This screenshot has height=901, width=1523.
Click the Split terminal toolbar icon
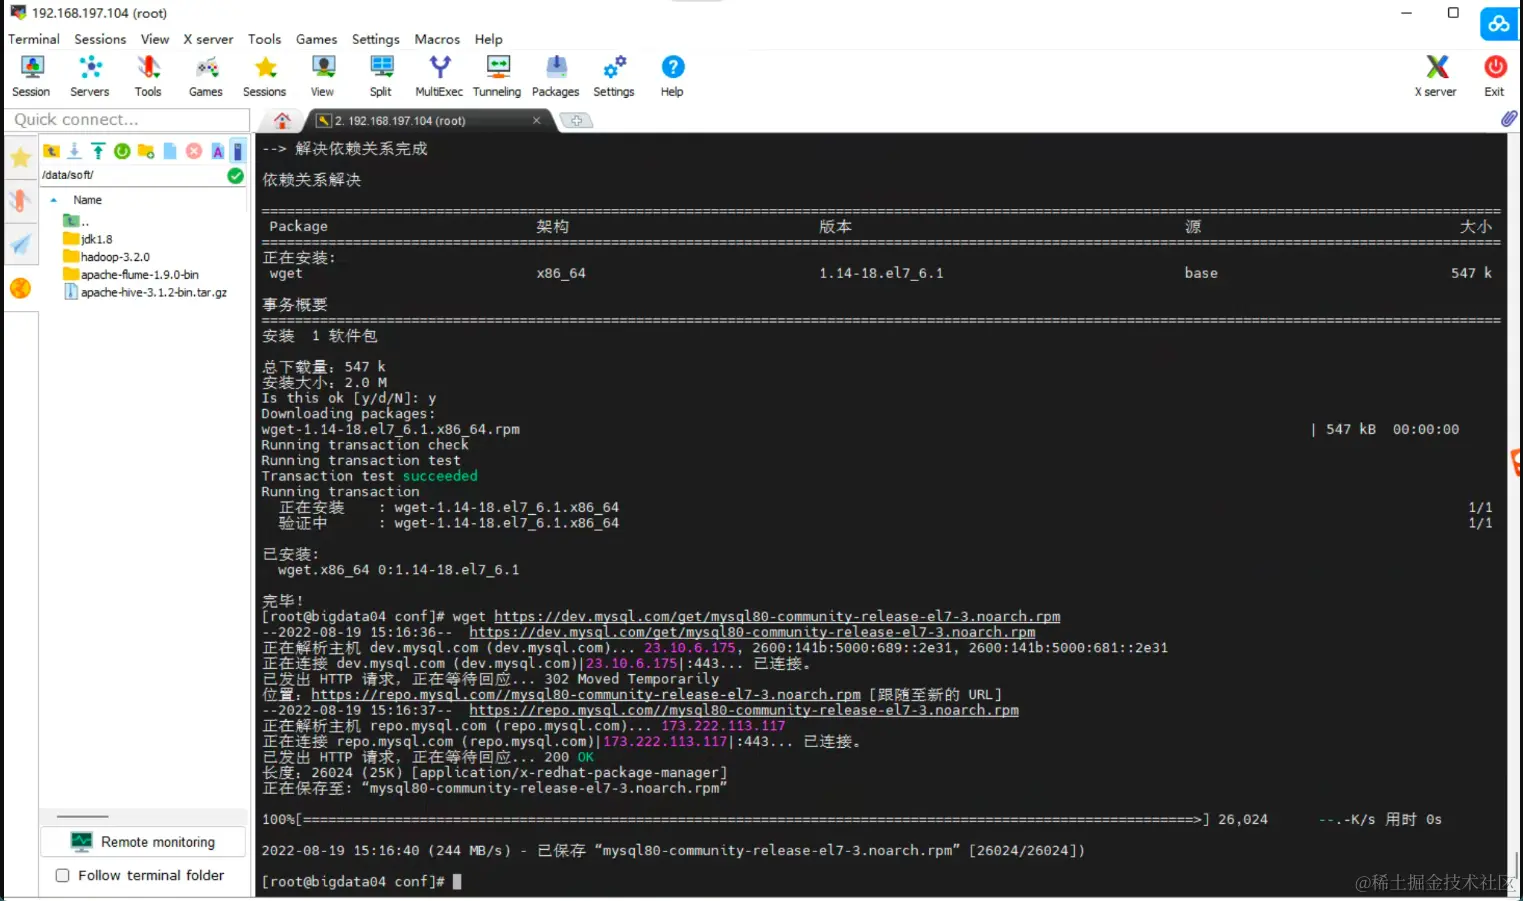(381, 76)
